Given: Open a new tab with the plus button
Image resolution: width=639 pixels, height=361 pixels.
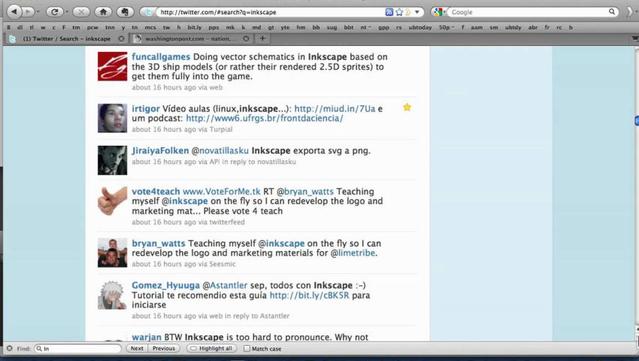Looking at the screenshot, I should tap(262, 38).
